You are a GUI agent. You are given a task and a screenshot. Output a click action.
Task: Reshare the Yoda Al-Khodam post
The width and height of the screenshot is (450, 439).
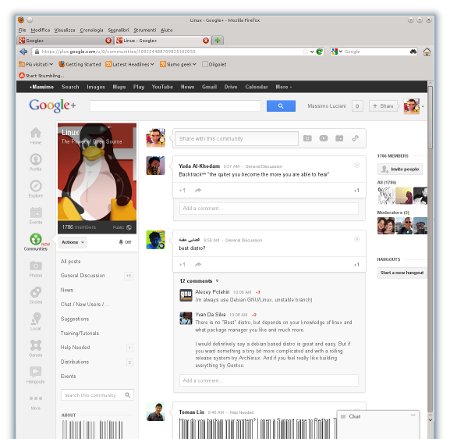[x=198, y=190]
